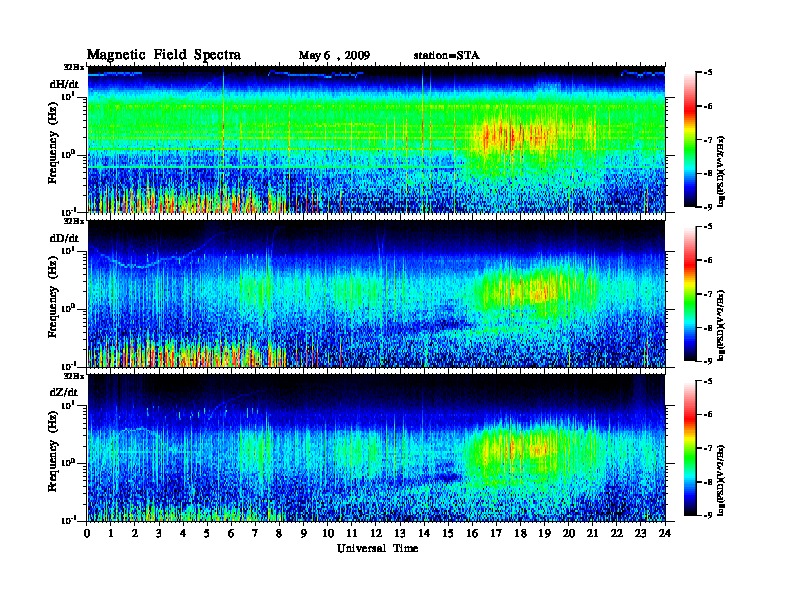The width and height of the screenshot is (792, 612).
Task: Click the "-7" tick of dZ/dt color scale
Action: tap(707, 448)
